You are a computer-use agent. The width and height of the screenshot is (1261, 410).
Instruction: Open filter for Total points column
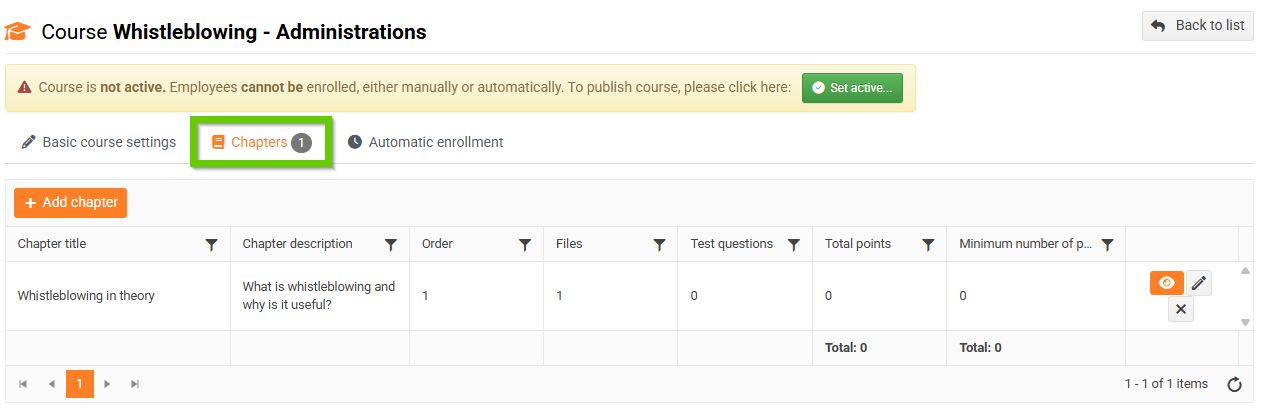tap(928, 244)
